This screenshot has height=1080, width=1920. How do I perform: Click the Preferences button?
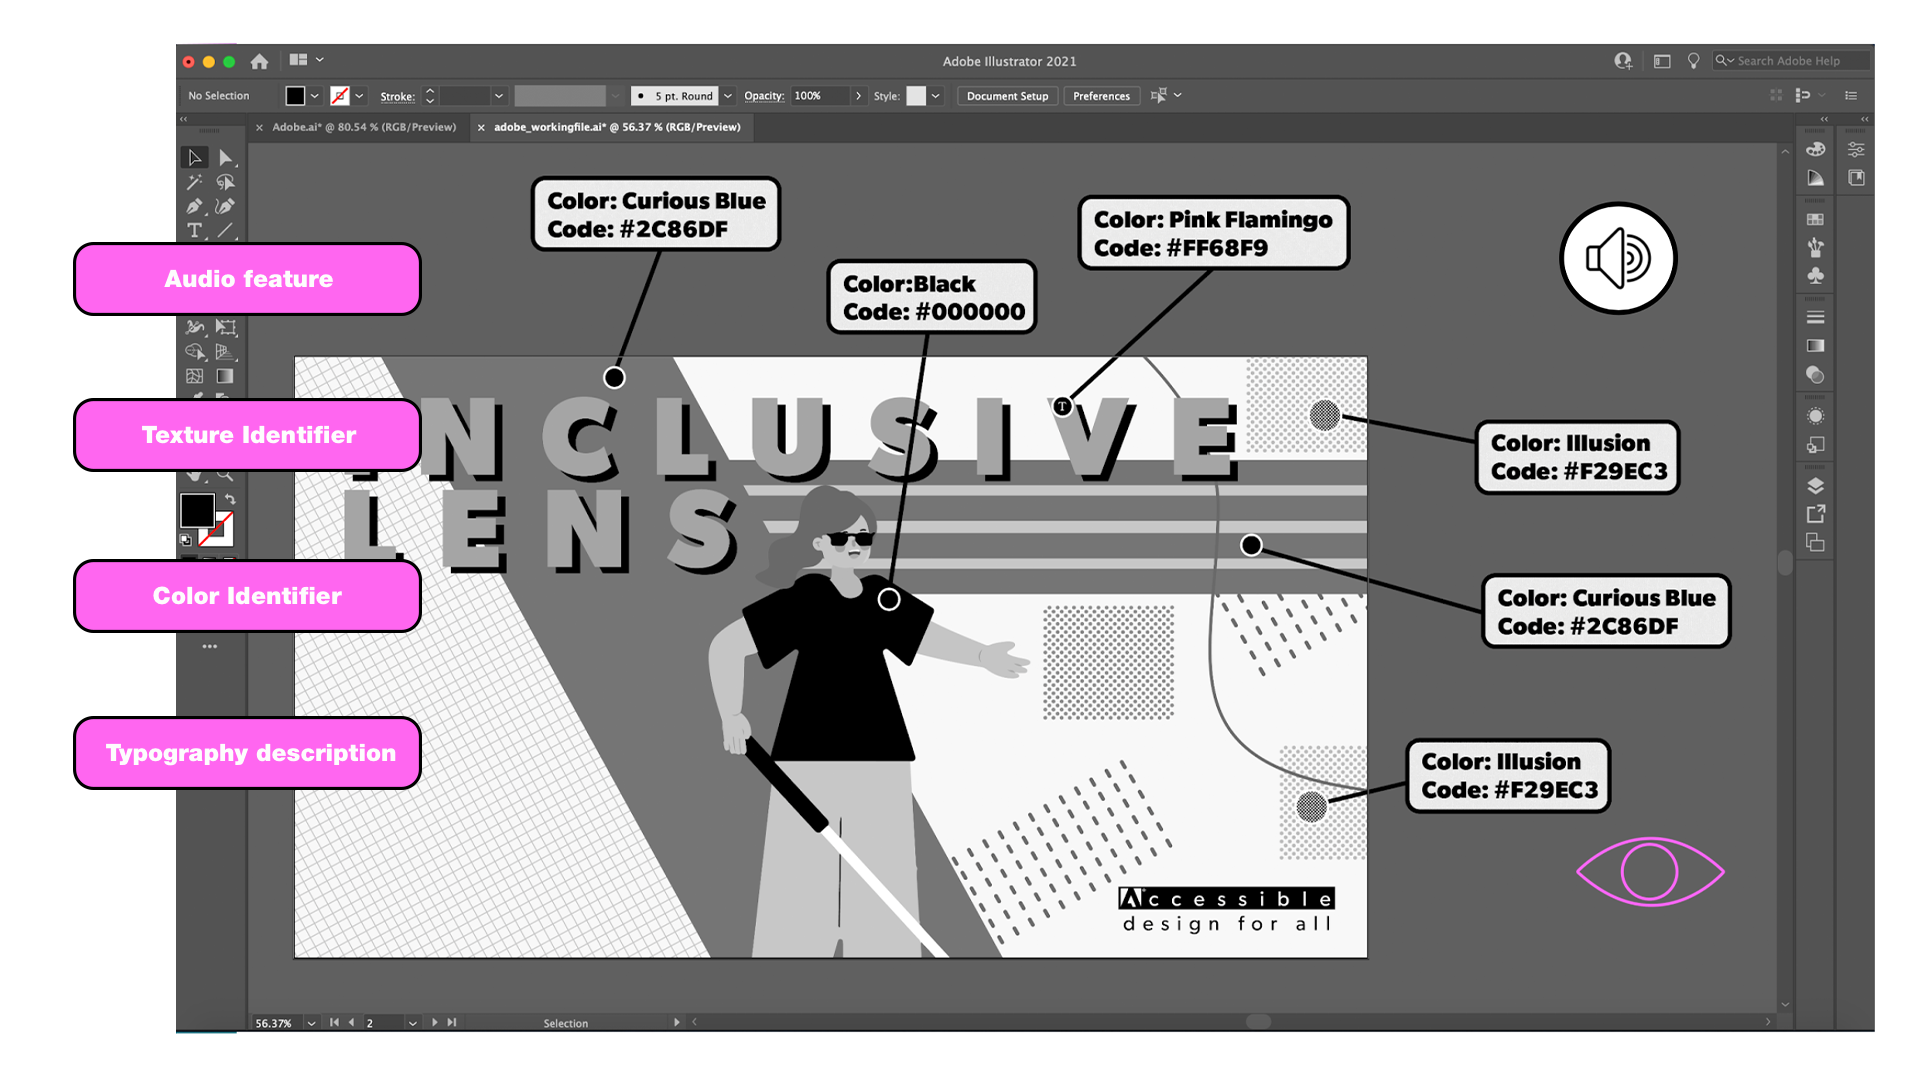tap(1101, 96)
